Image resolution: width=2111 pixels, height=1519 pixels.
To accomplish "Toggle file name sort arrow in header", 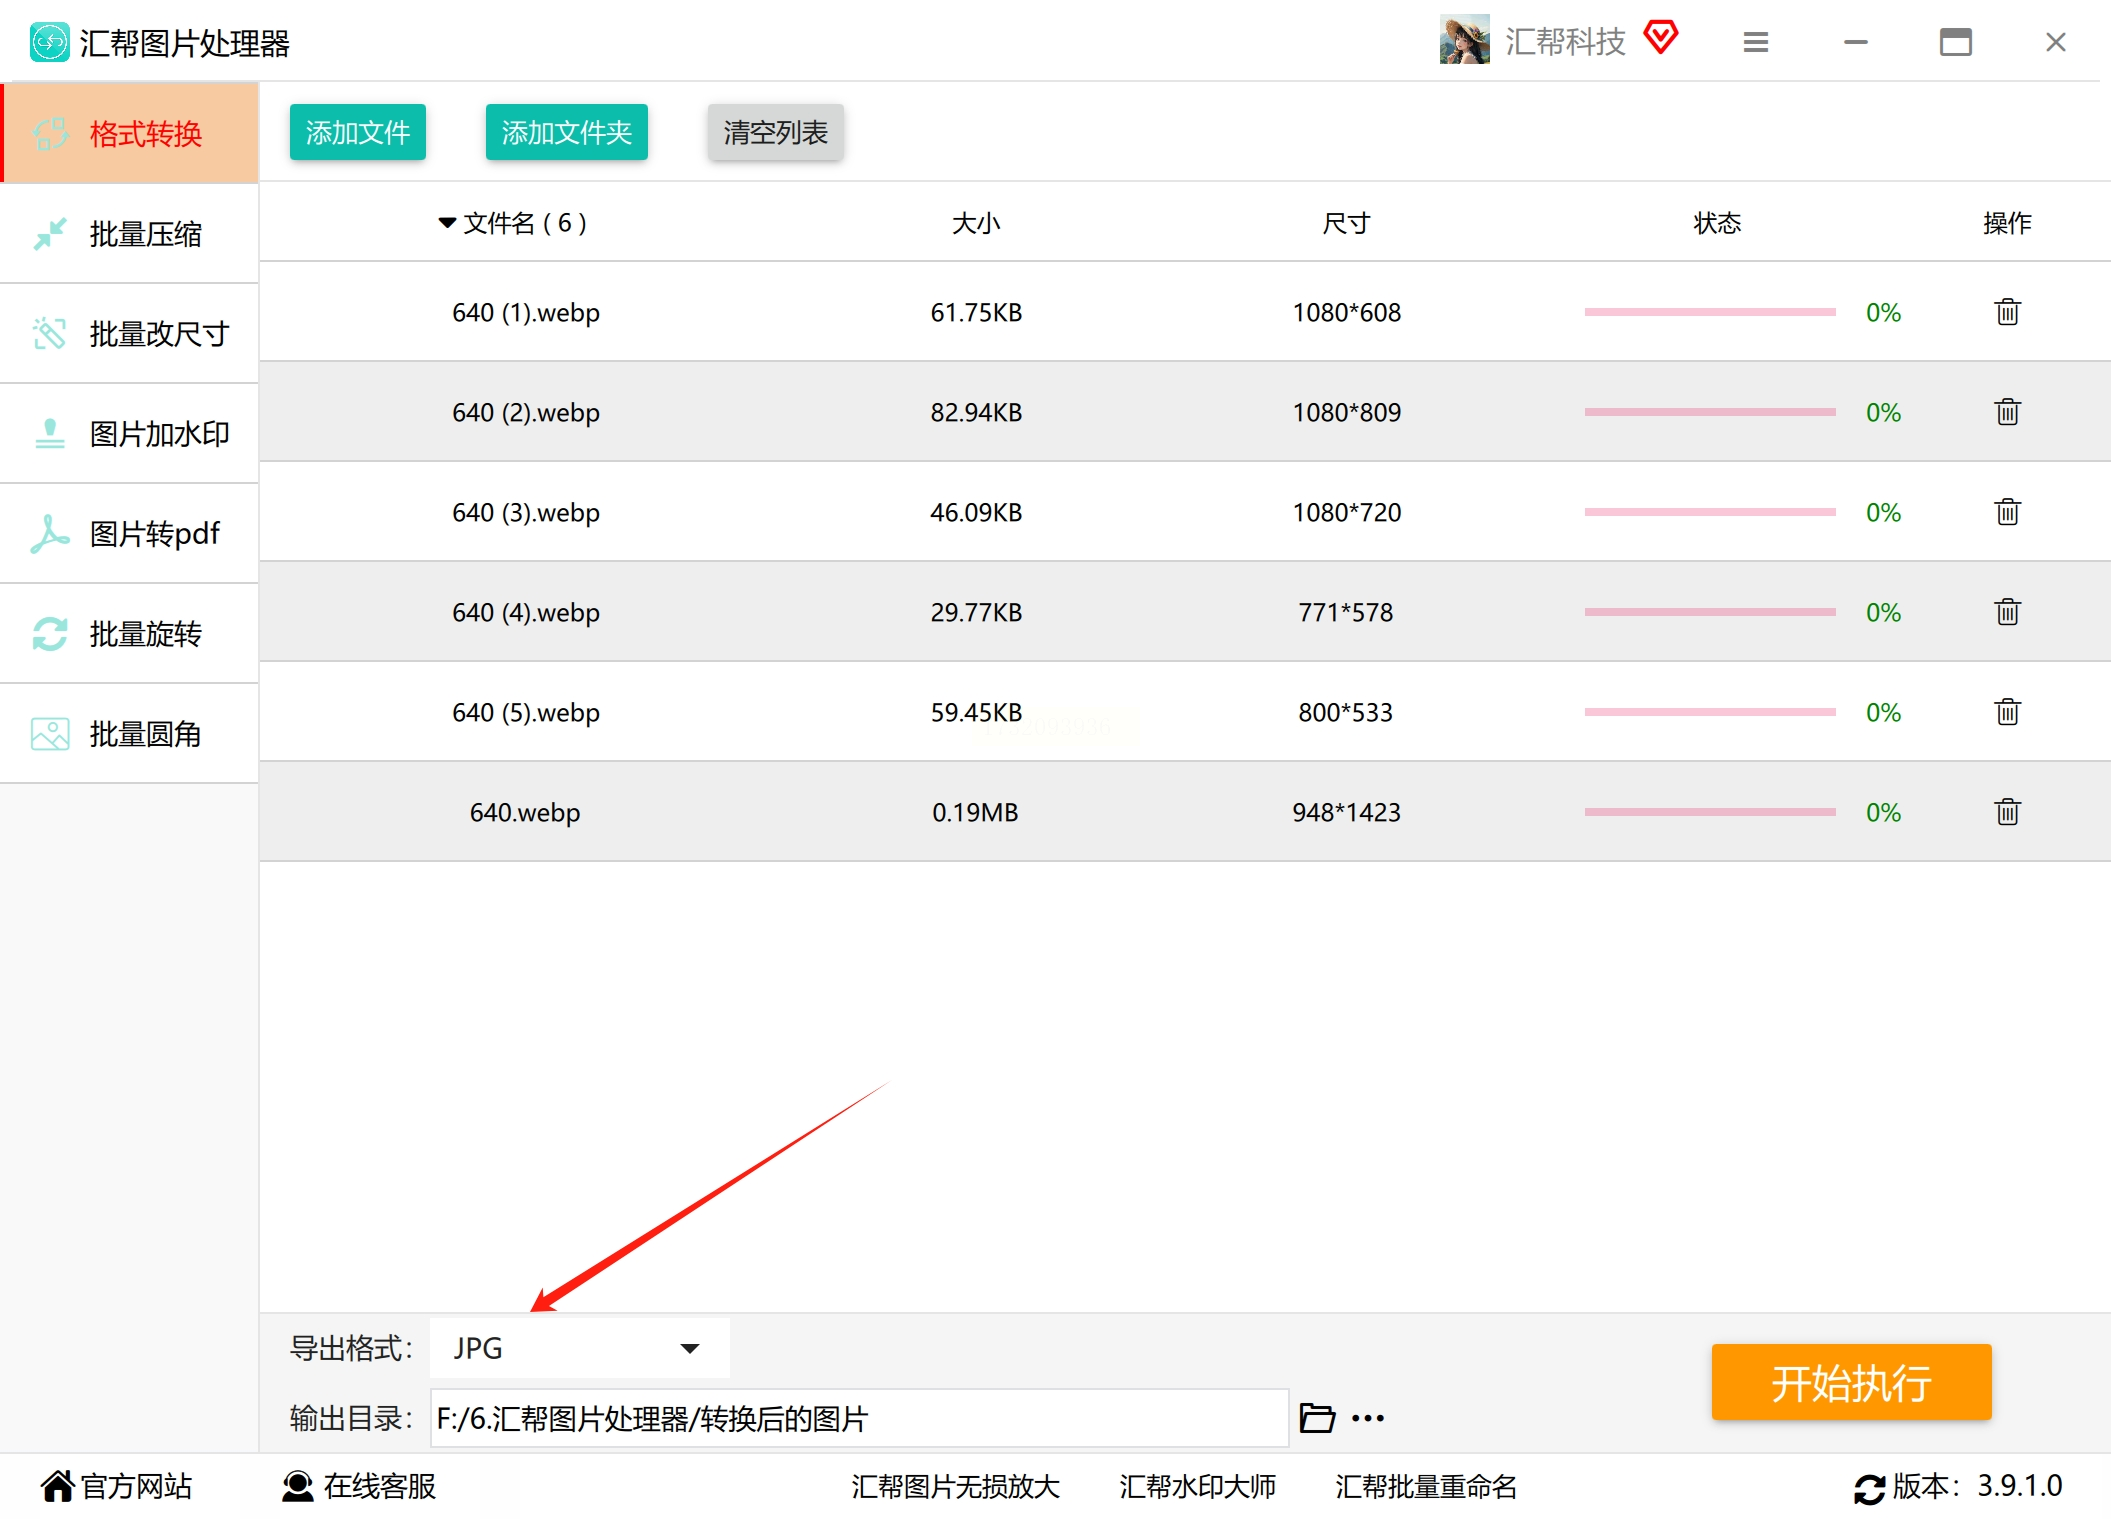I will [447, 222].
